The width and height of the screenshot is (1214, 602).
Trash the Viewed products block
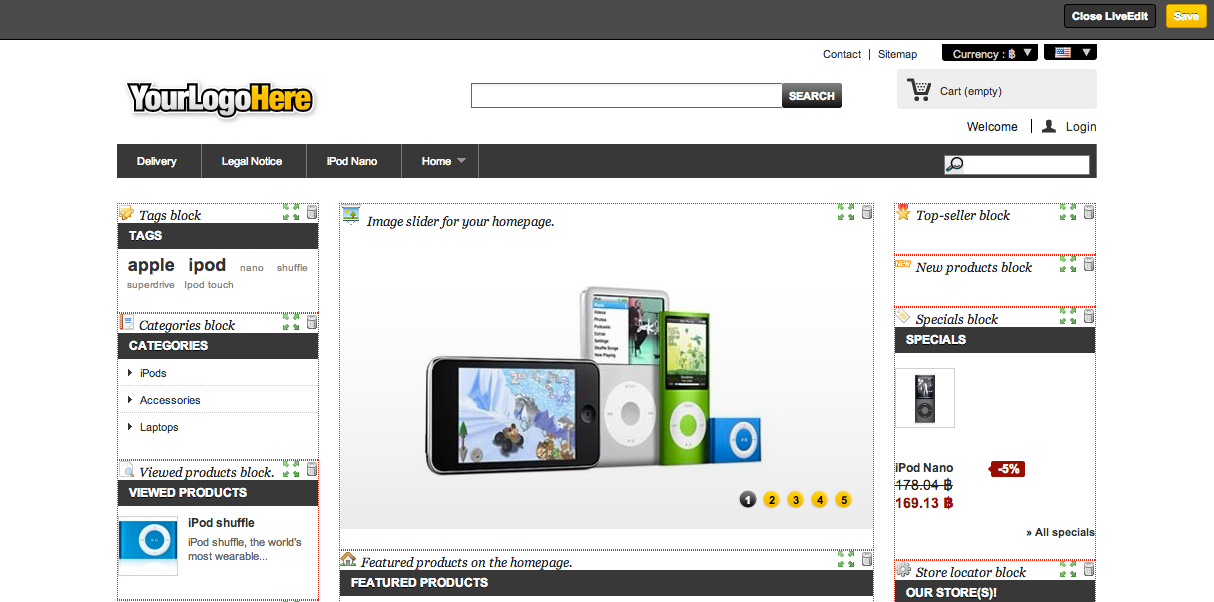[x=311, y=469]
